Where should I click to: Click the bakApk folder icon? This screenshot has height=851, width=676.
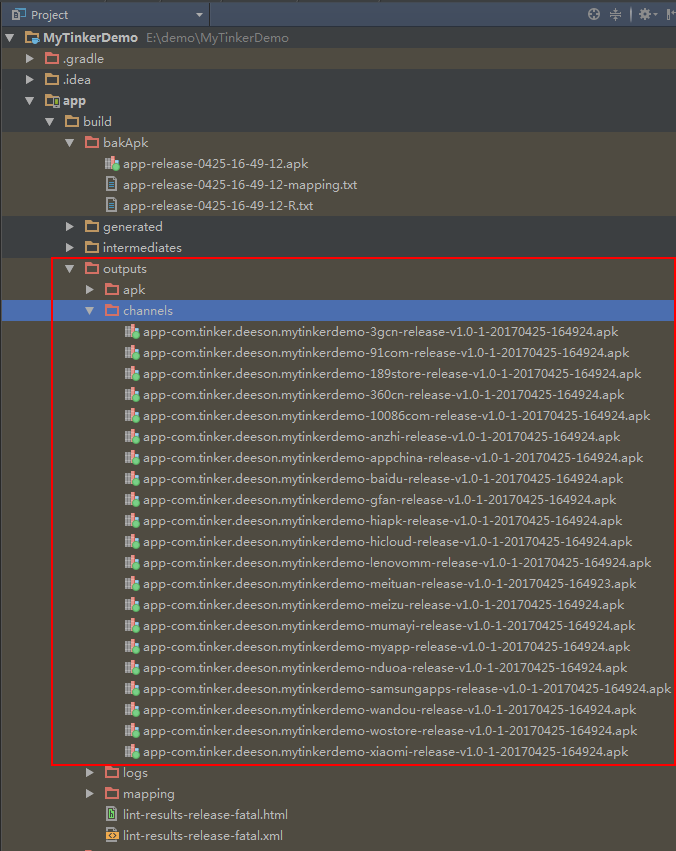pyautogui.click(x=92, y=143)
